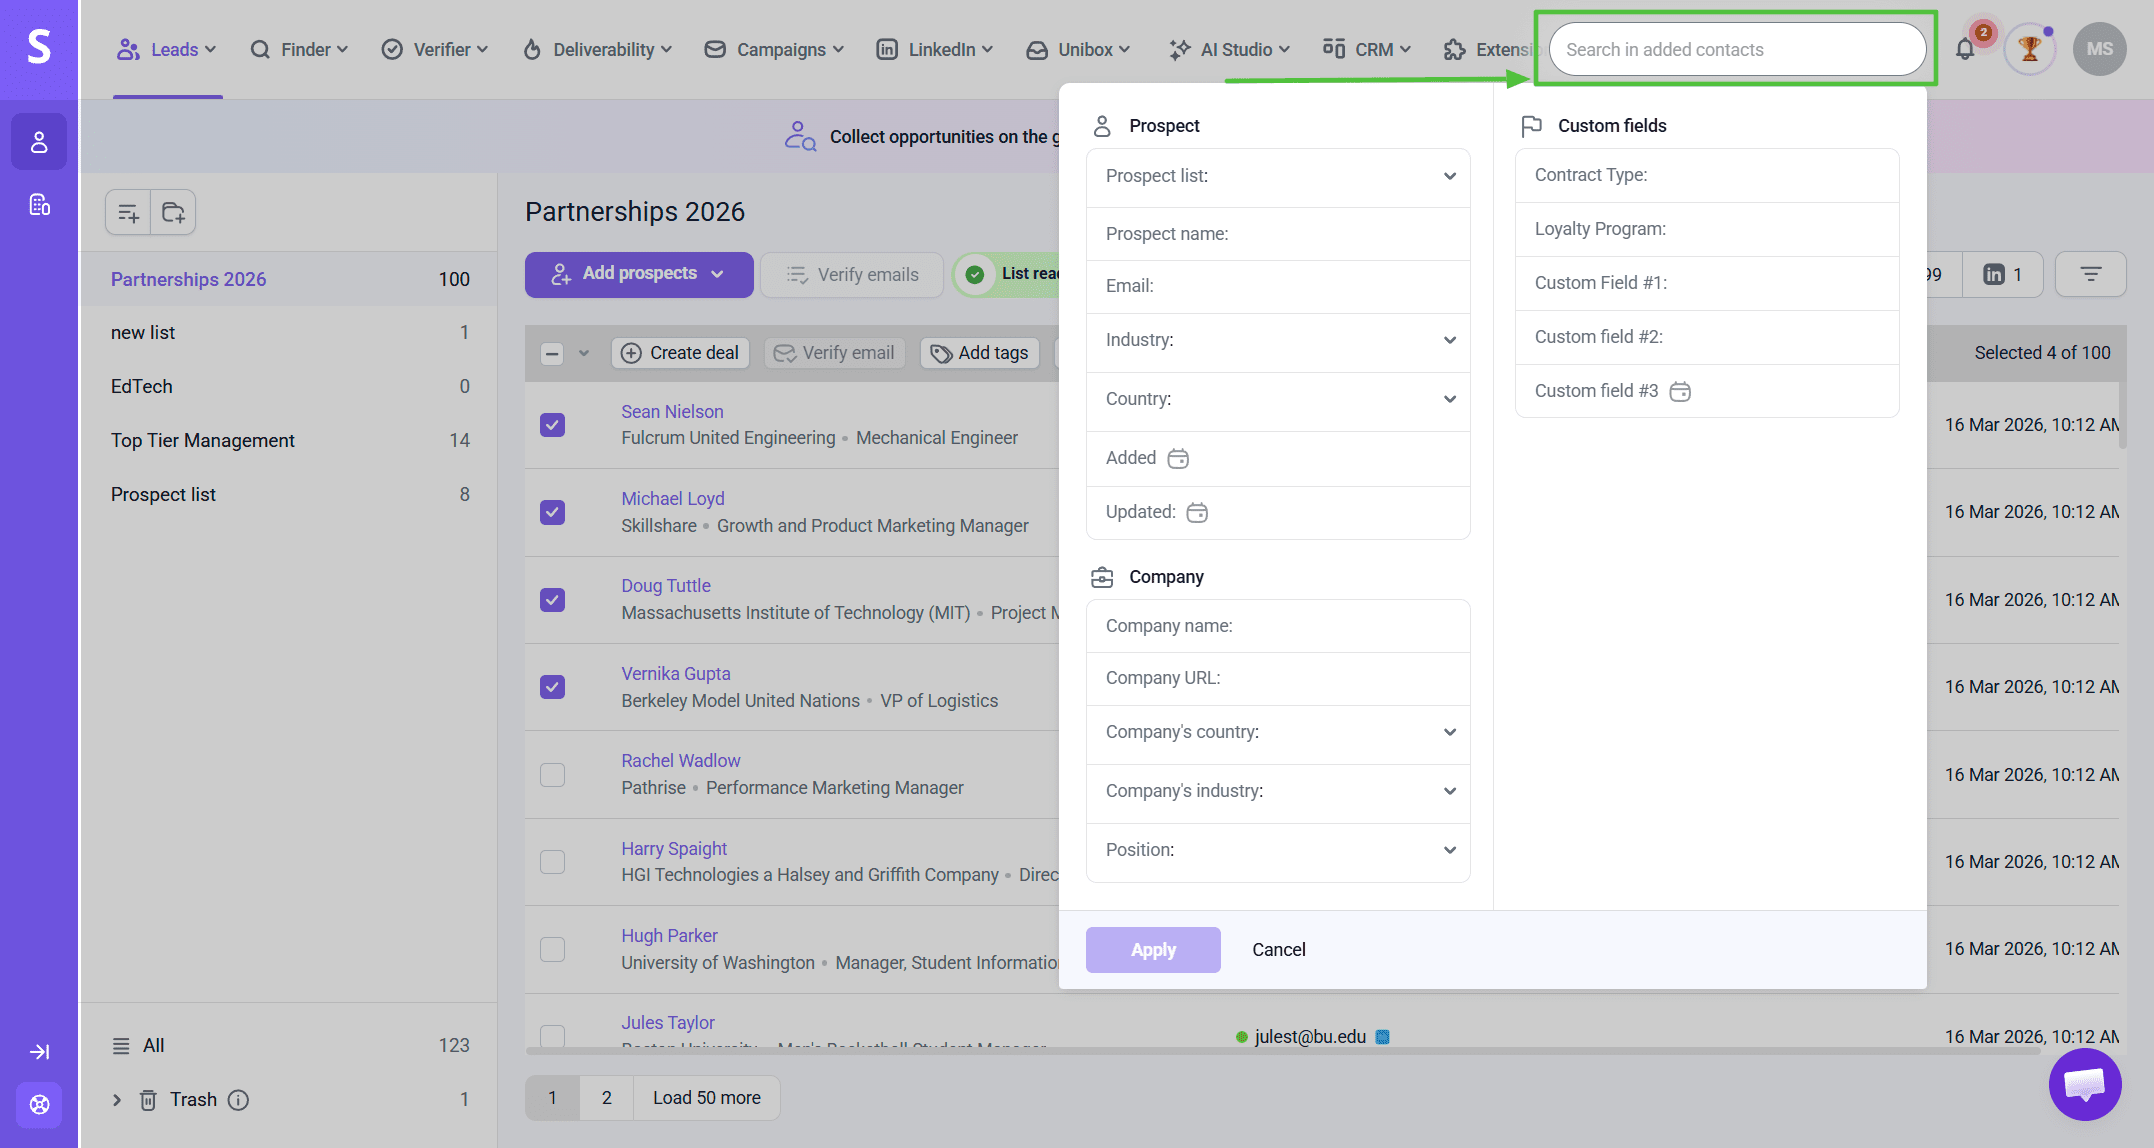Click the add new list icon
Image resolution: width=2154 pixels, height=1148 pixels.
coord(128,213)
